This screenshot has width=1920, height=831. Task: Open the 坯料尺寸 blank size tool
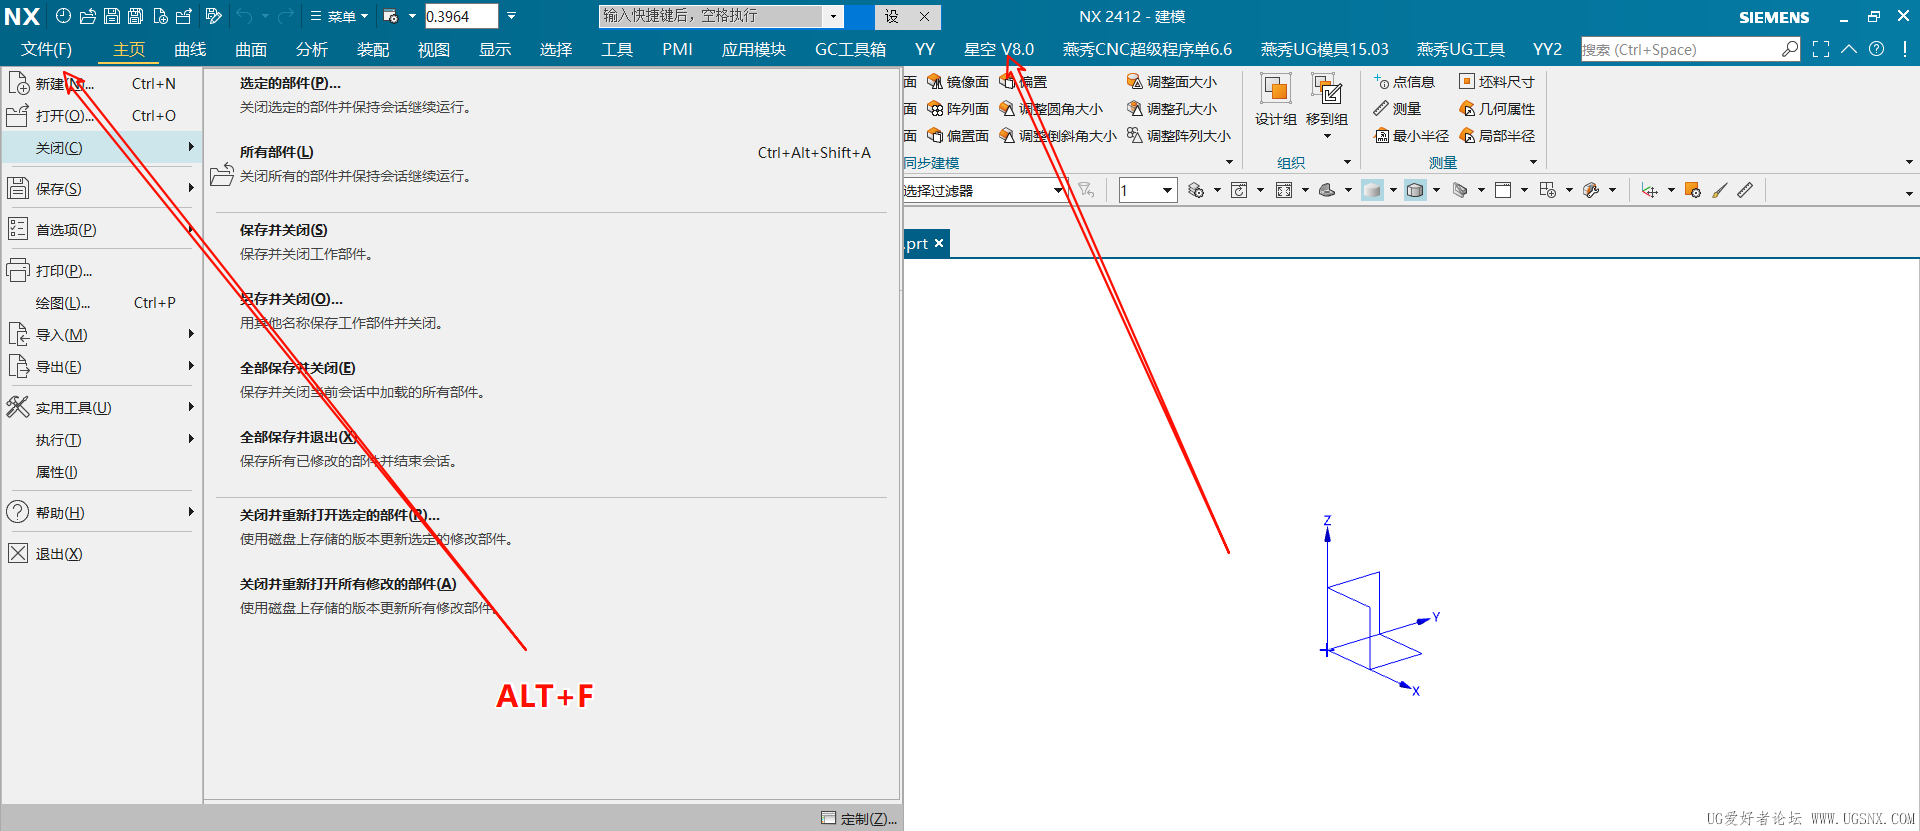pyautogui.click(x=1497, y=82)
